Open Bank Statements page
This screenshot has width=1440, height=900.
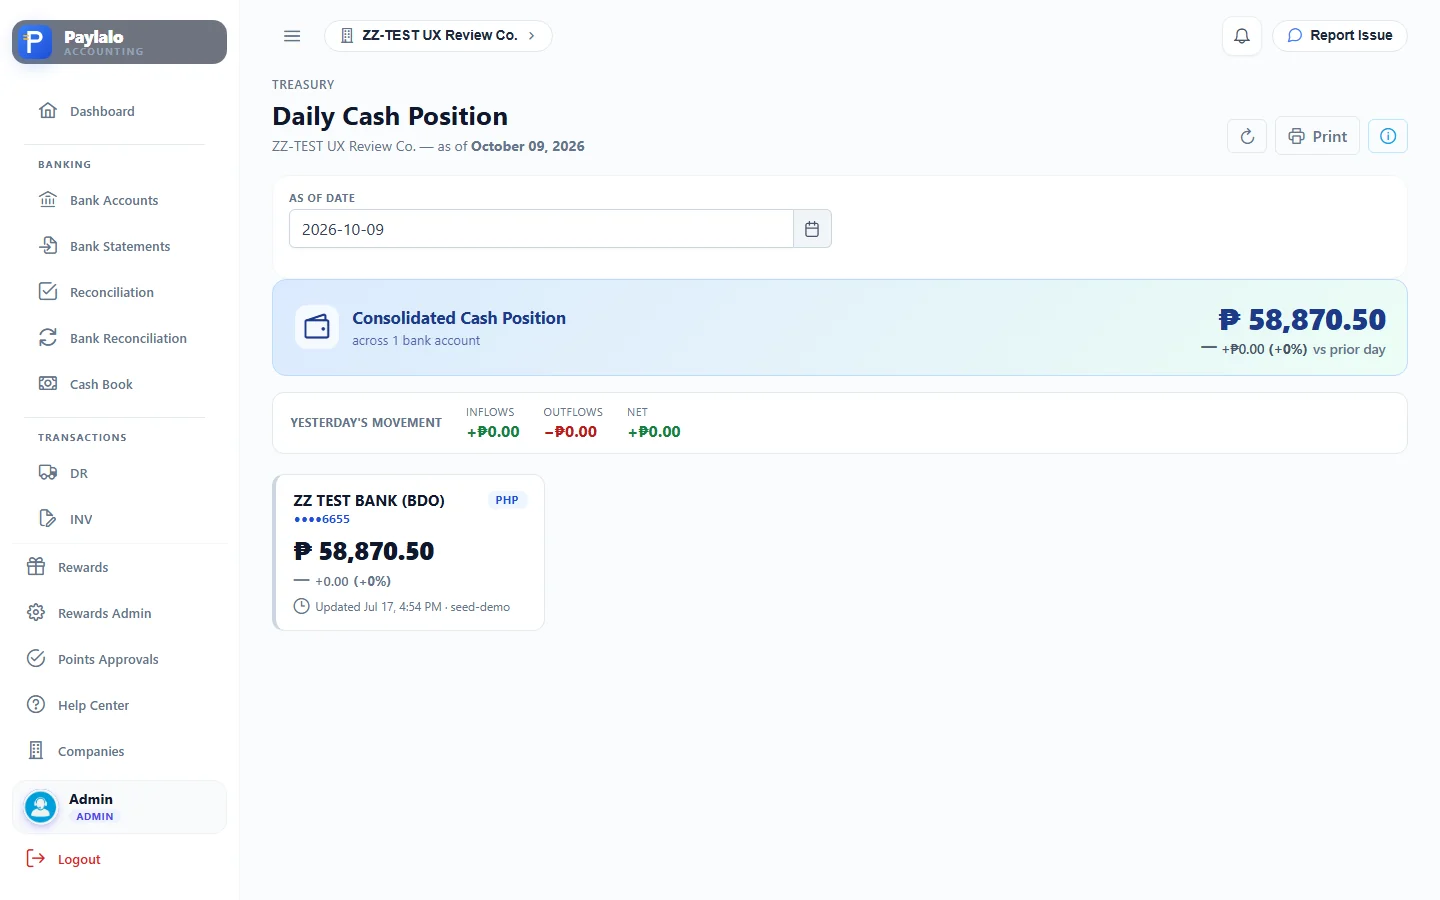[119, 246]
